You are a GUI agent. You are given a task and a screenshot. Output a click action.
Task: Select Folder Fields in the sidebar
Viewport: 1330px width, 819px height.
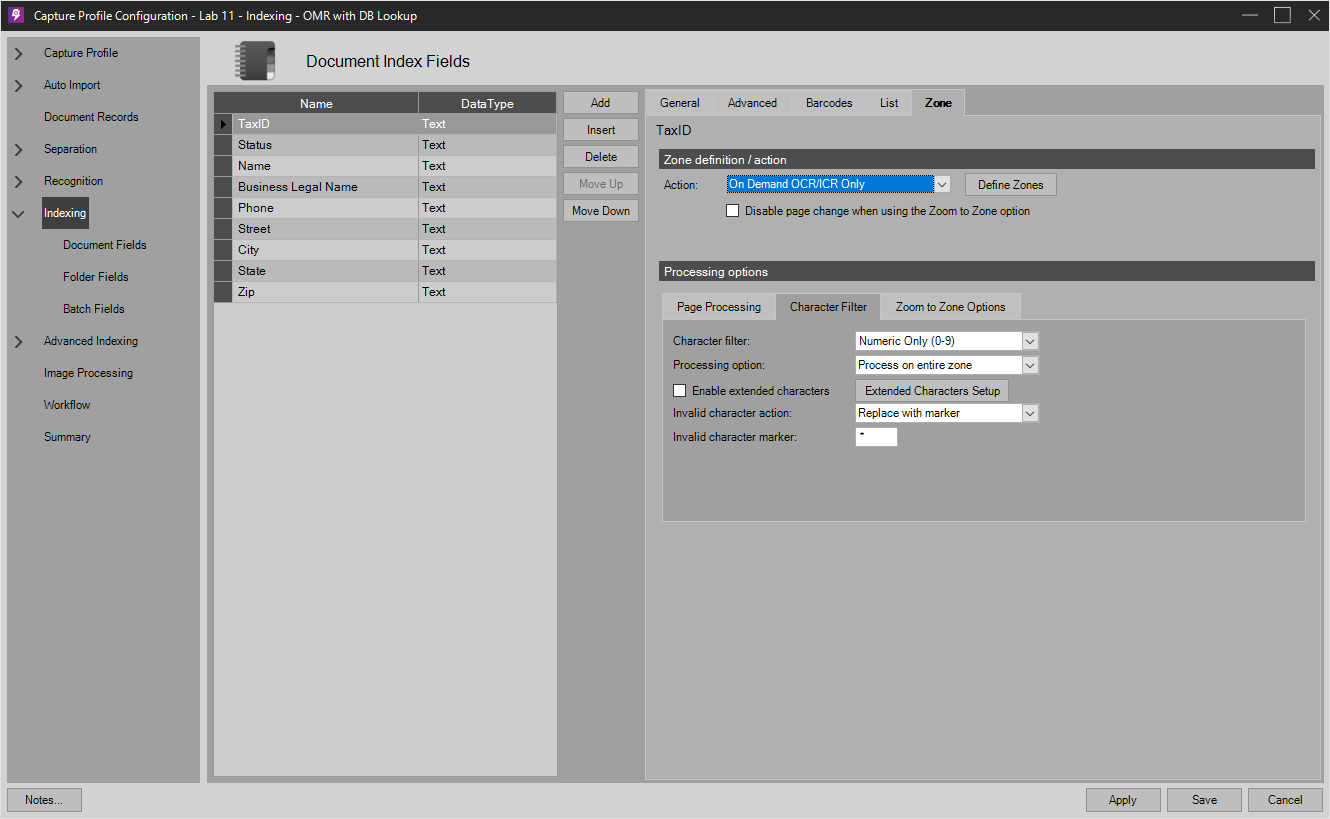(x=95, y=276)
